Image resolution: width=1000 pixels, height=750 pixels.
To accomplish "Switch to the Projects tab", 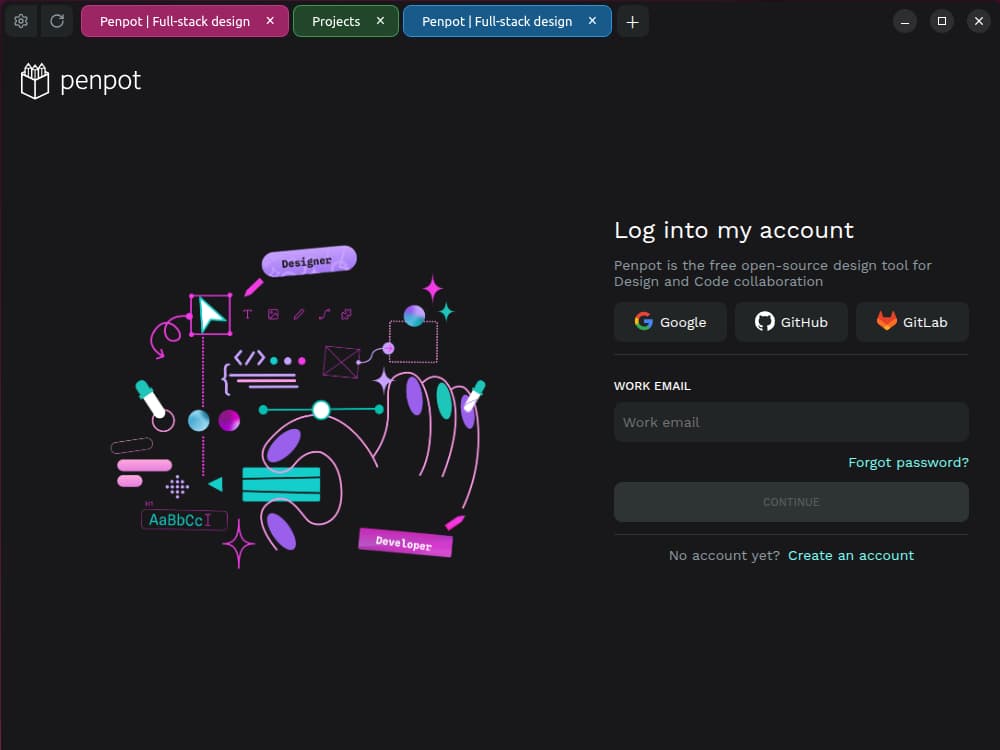I will [346, 21].
